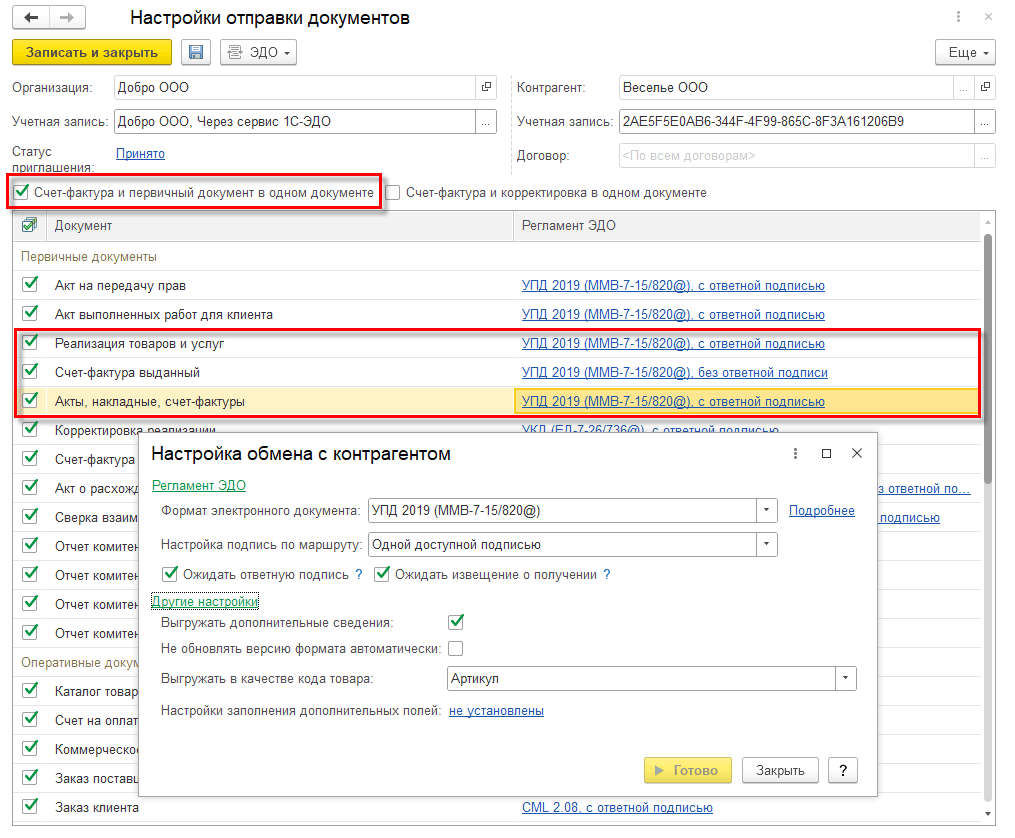Open не установлены additional fields link

coord(496,711)
